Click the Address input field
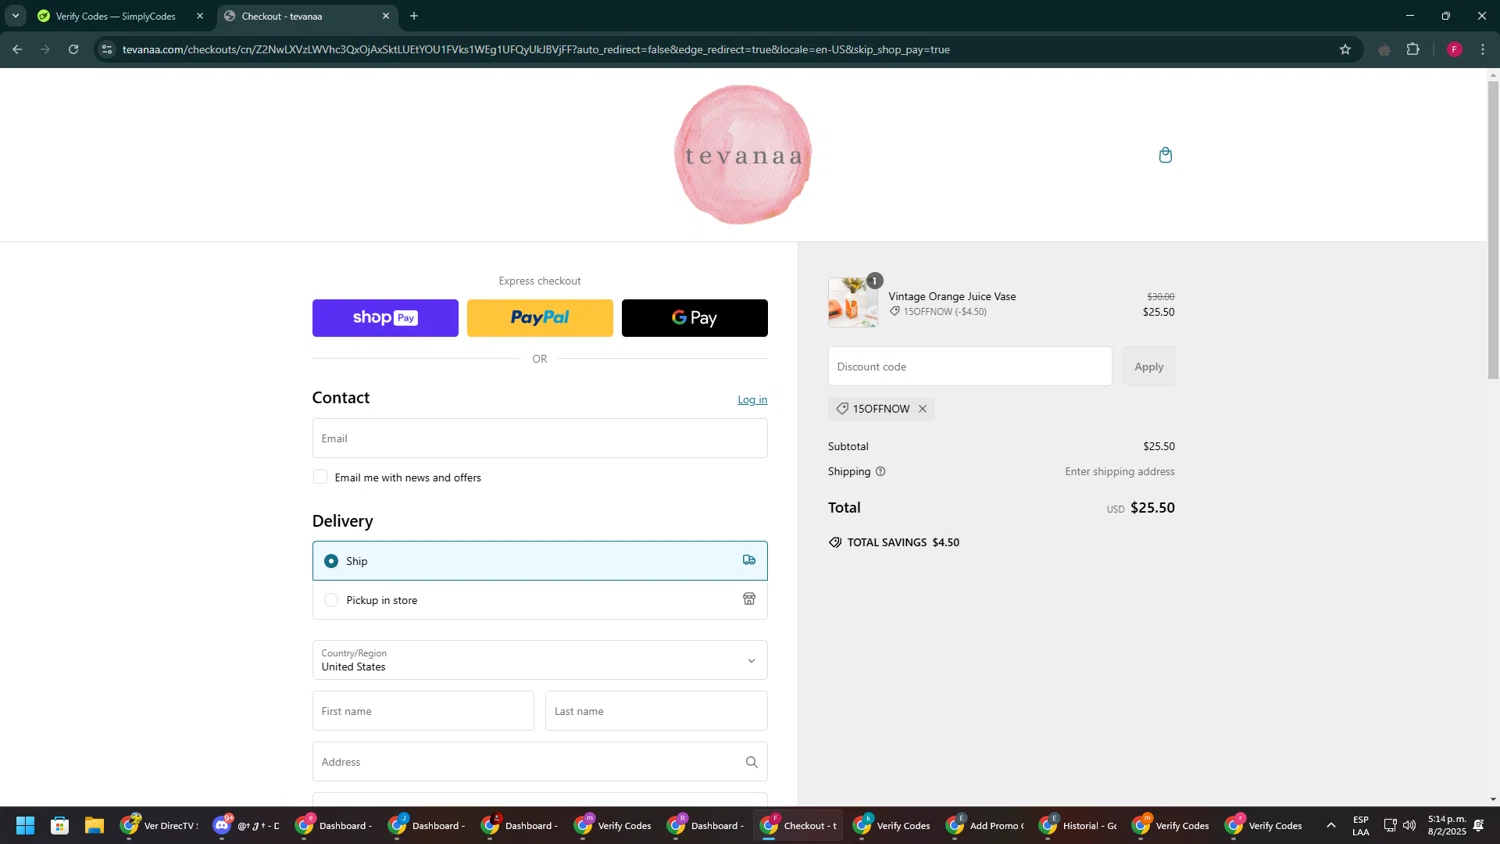 540,762
